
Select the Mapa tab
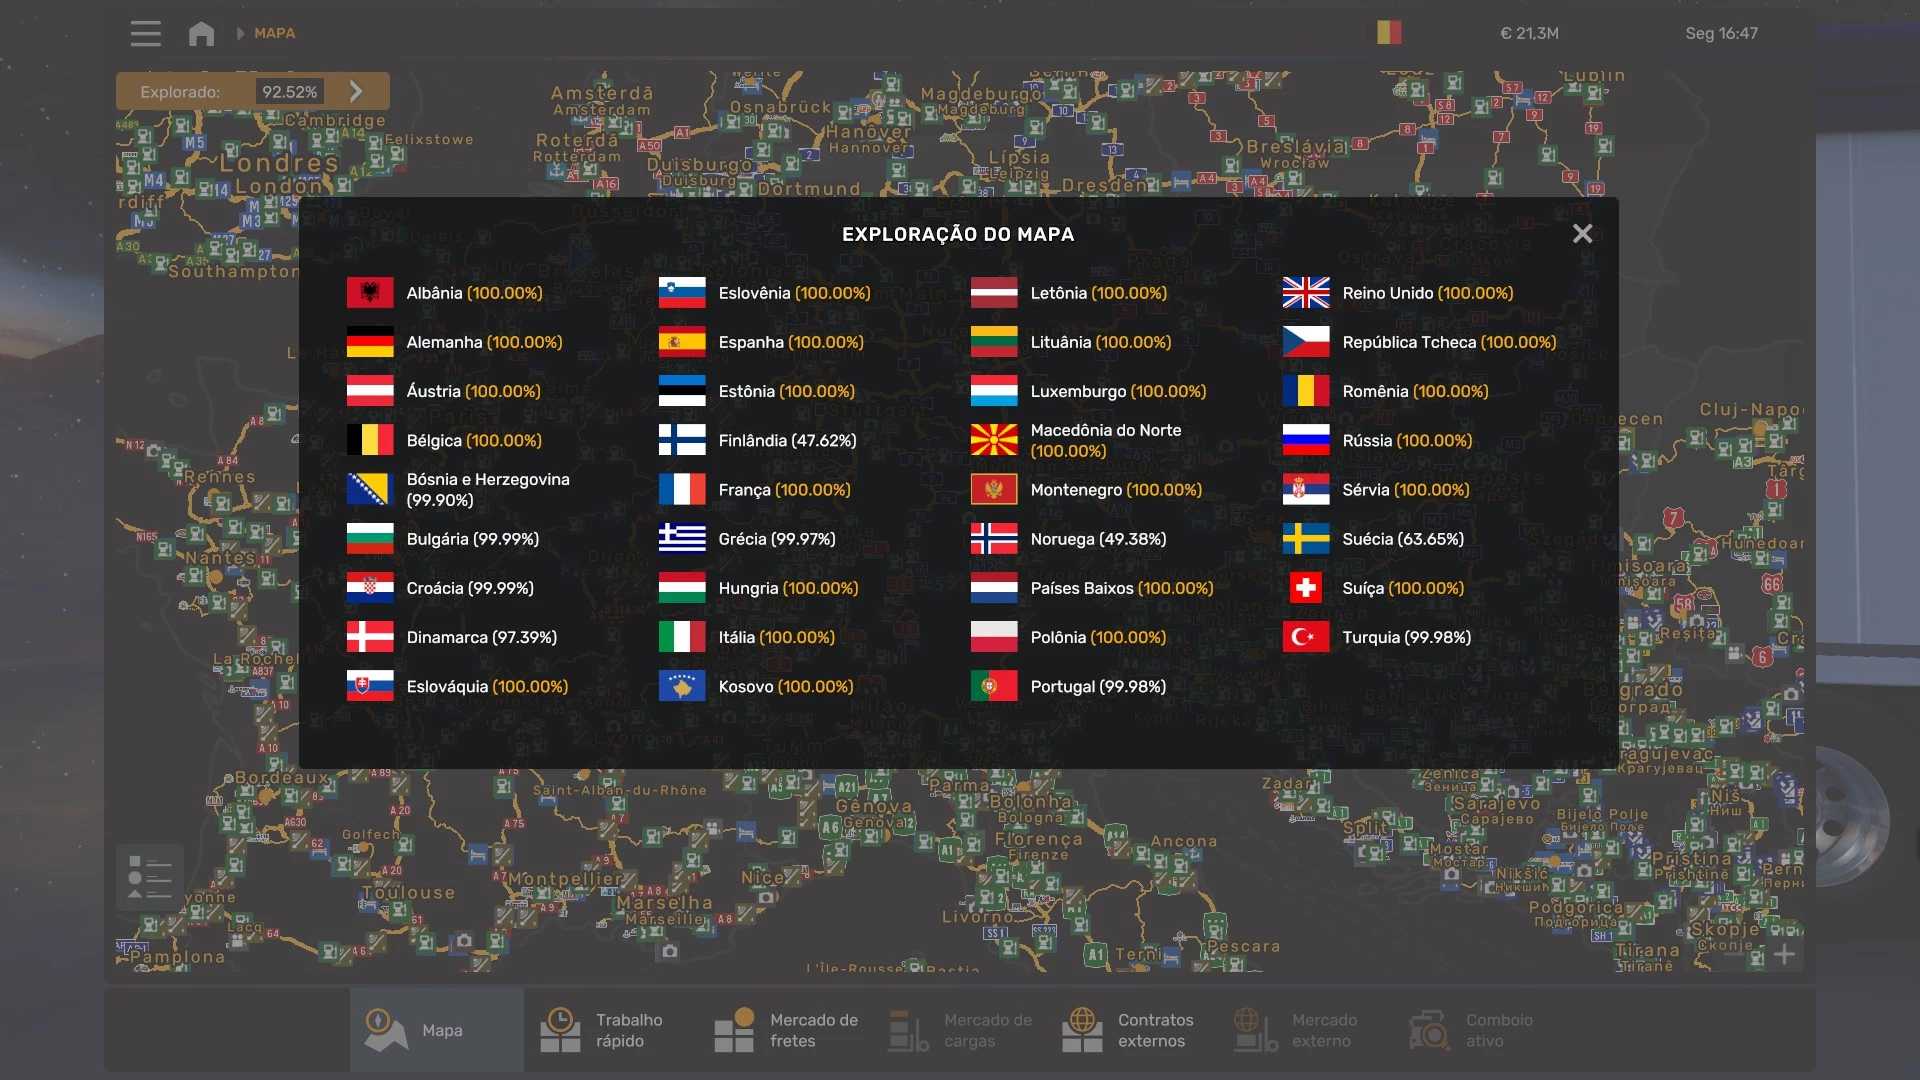click(x=436, y=1030)
